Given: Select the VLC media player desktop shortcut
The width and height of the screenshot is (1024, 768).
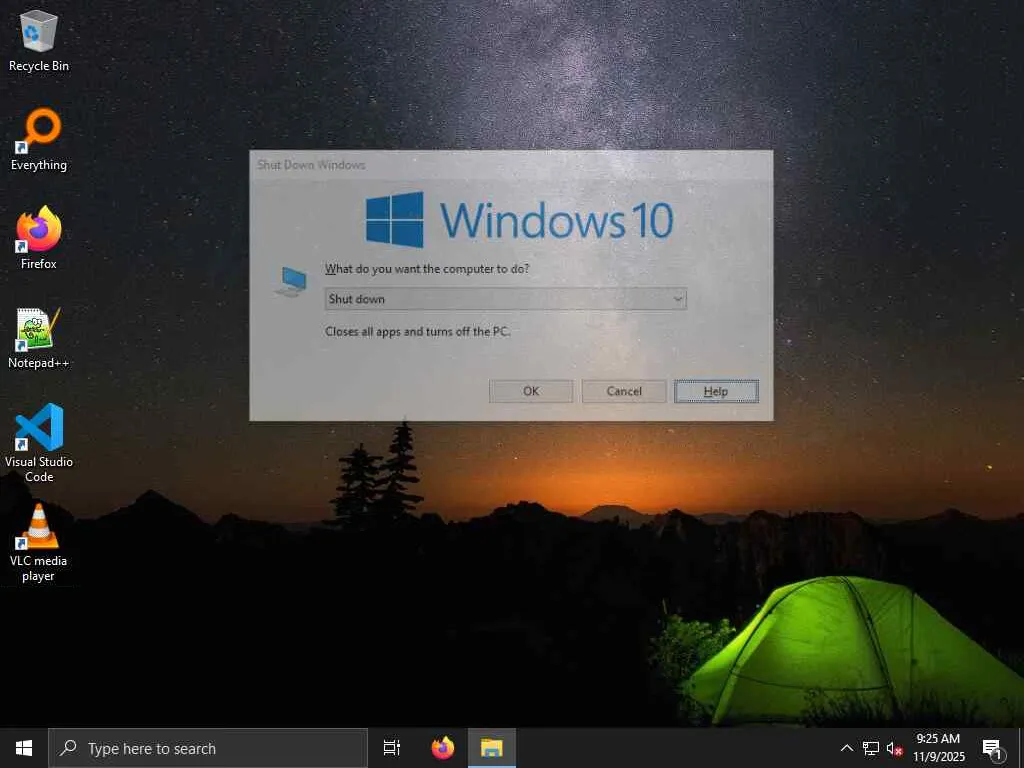Looking at the screenshot, I should (x=39, y=543).
